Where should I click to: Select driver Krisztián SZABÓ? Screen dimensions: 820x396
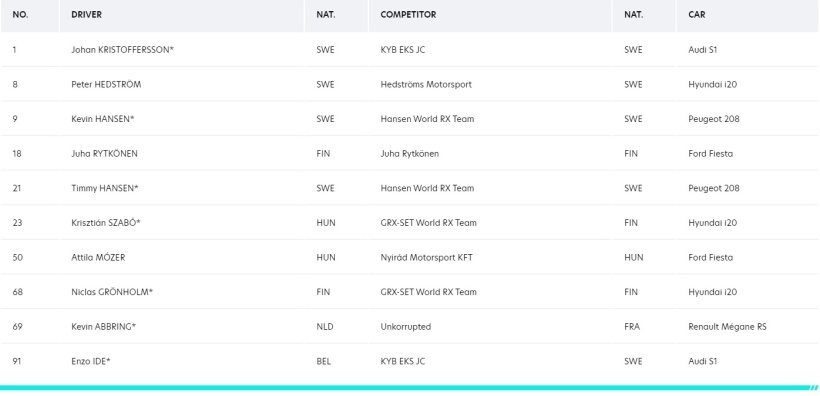point(106,222)
